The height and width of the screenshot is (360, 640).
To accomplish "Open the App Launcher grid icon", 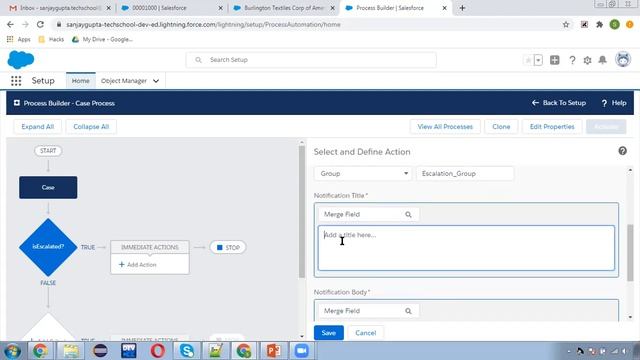I will pos(16,81).
